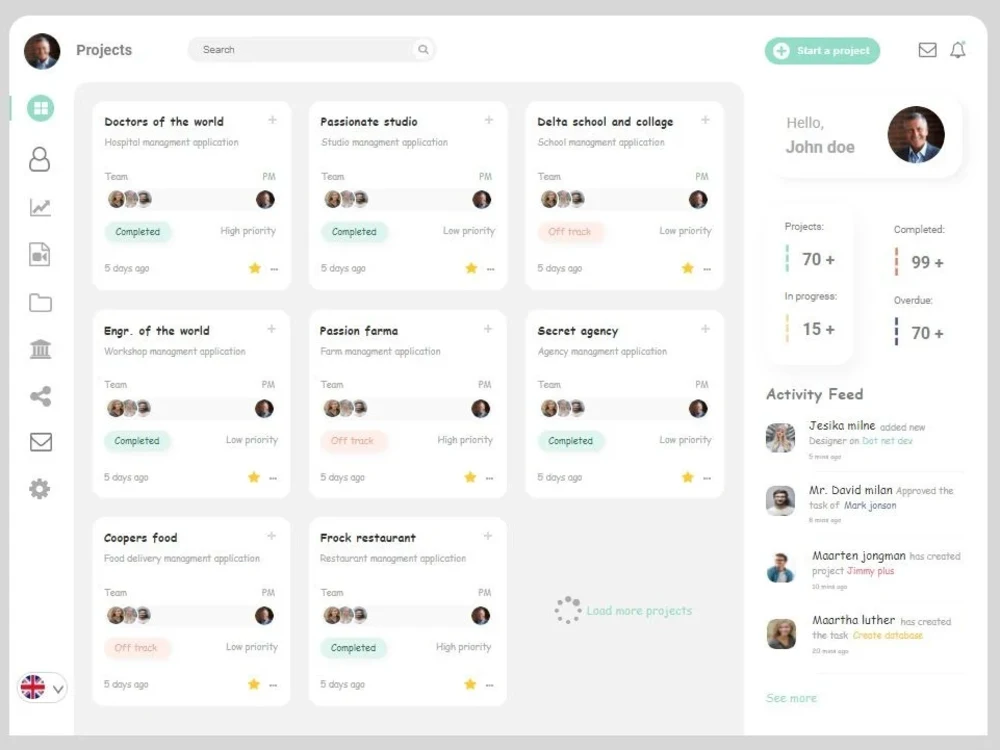
Task: Click John doe's profile photo in greeting card
Action: 916,135
